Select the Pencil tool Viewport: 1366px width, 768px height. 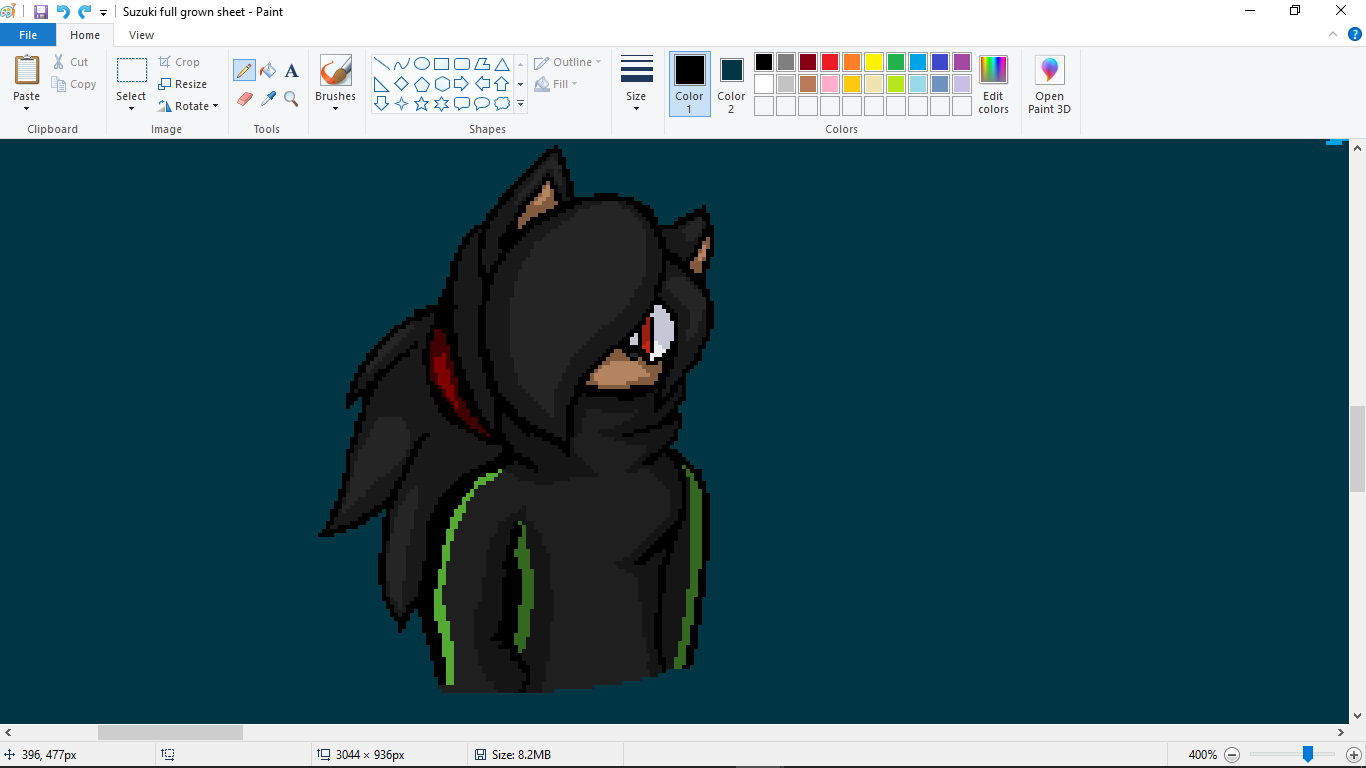pyautogui.click(x=244, y=70)
